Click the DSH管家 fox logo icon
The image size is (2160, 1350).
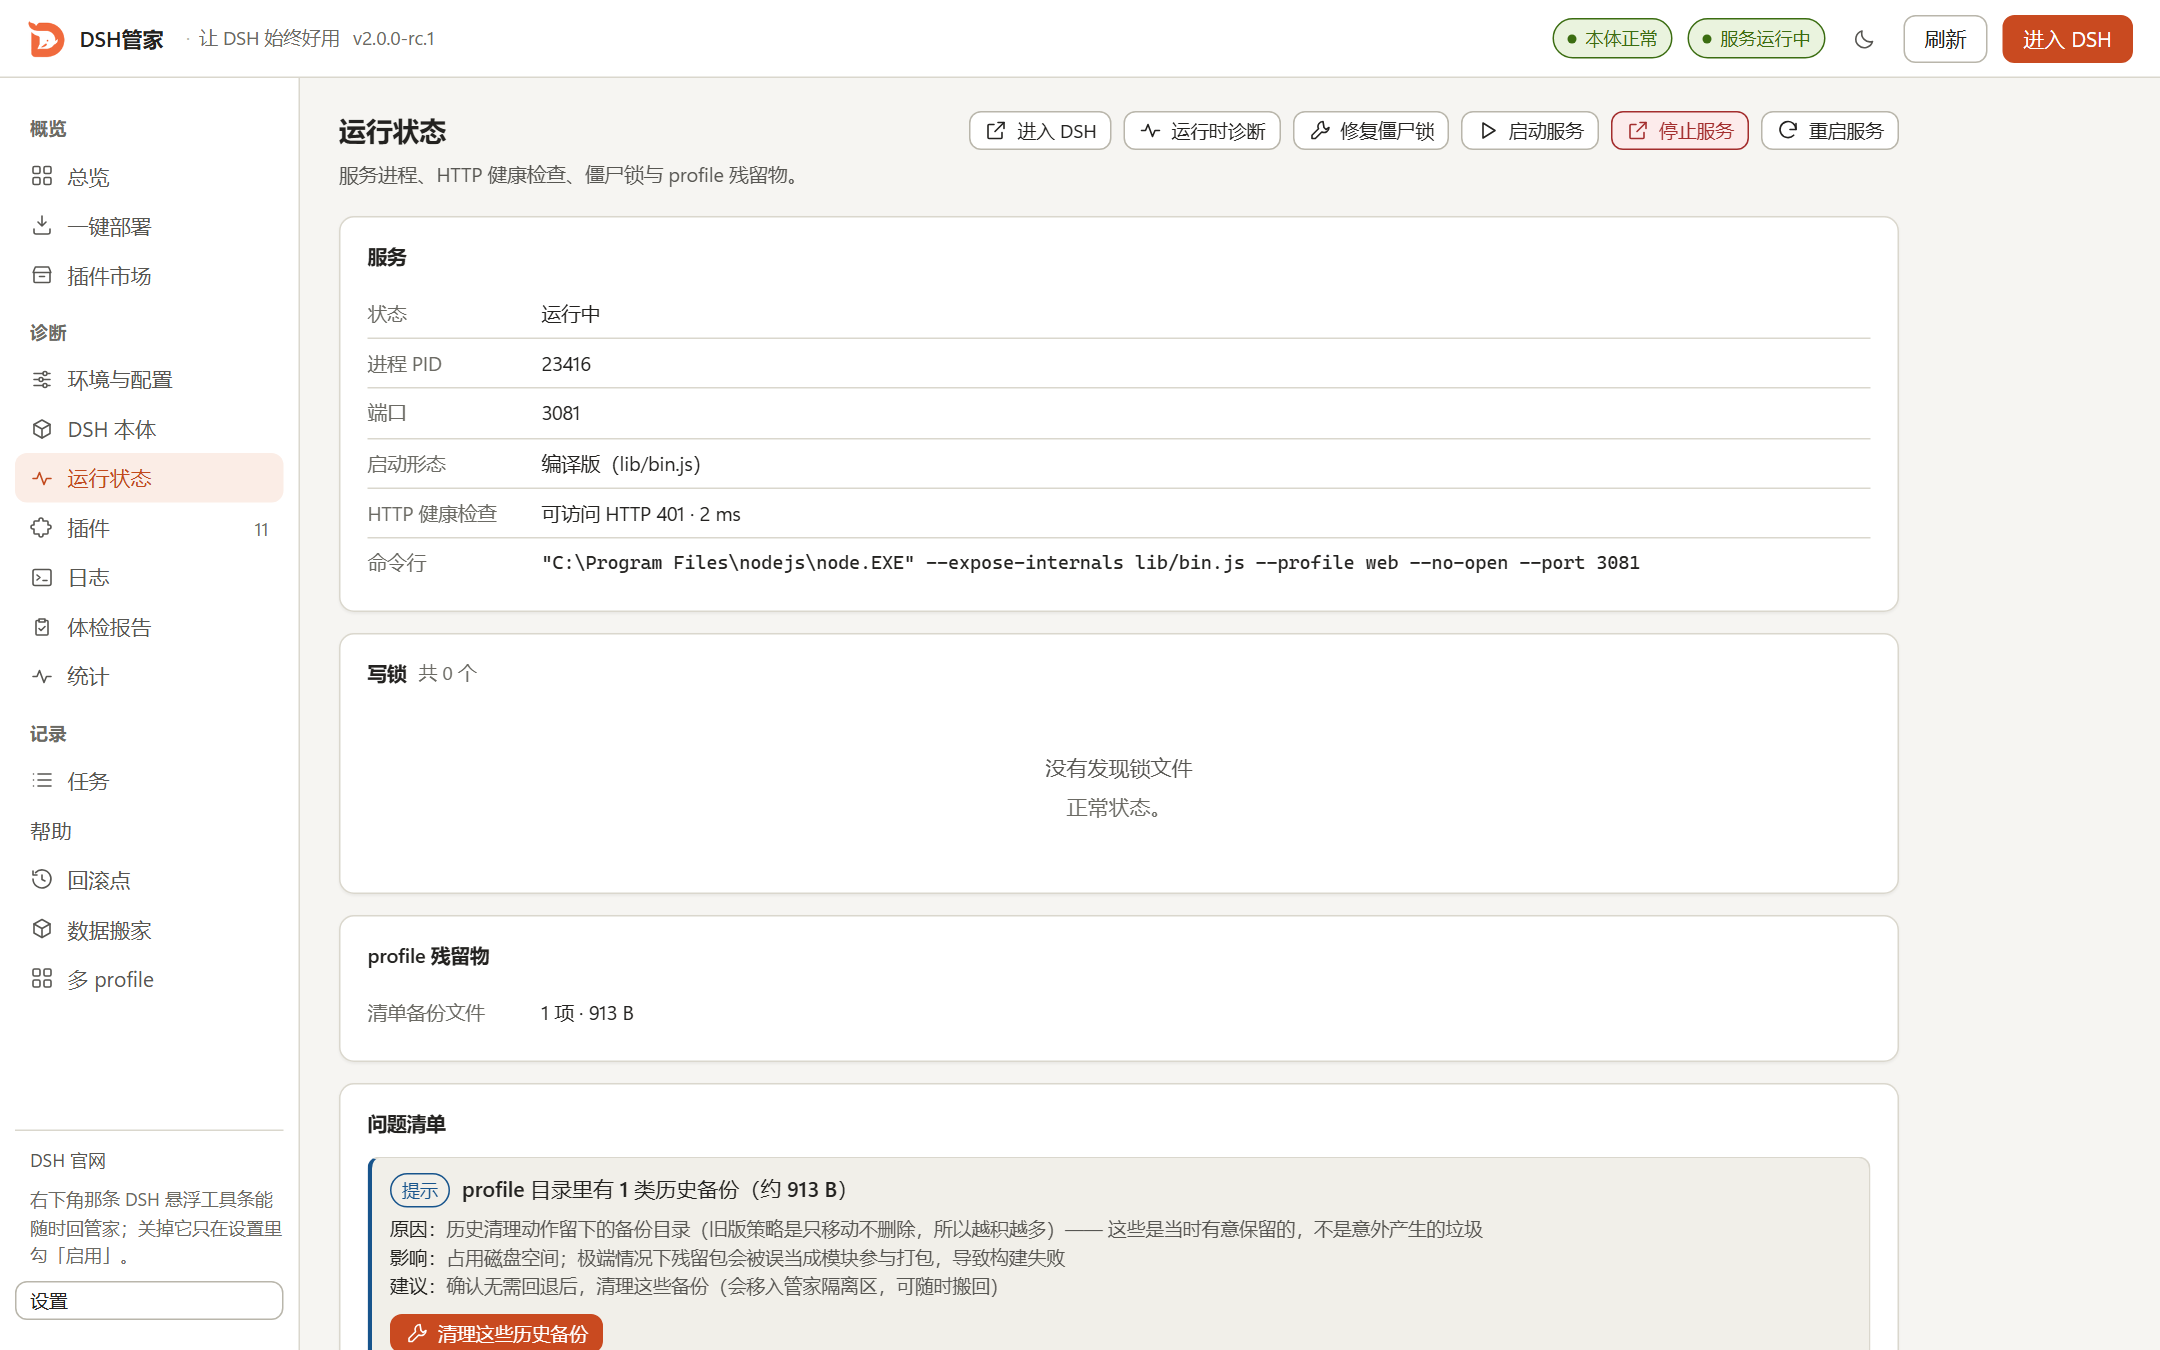tap(46, 39)
